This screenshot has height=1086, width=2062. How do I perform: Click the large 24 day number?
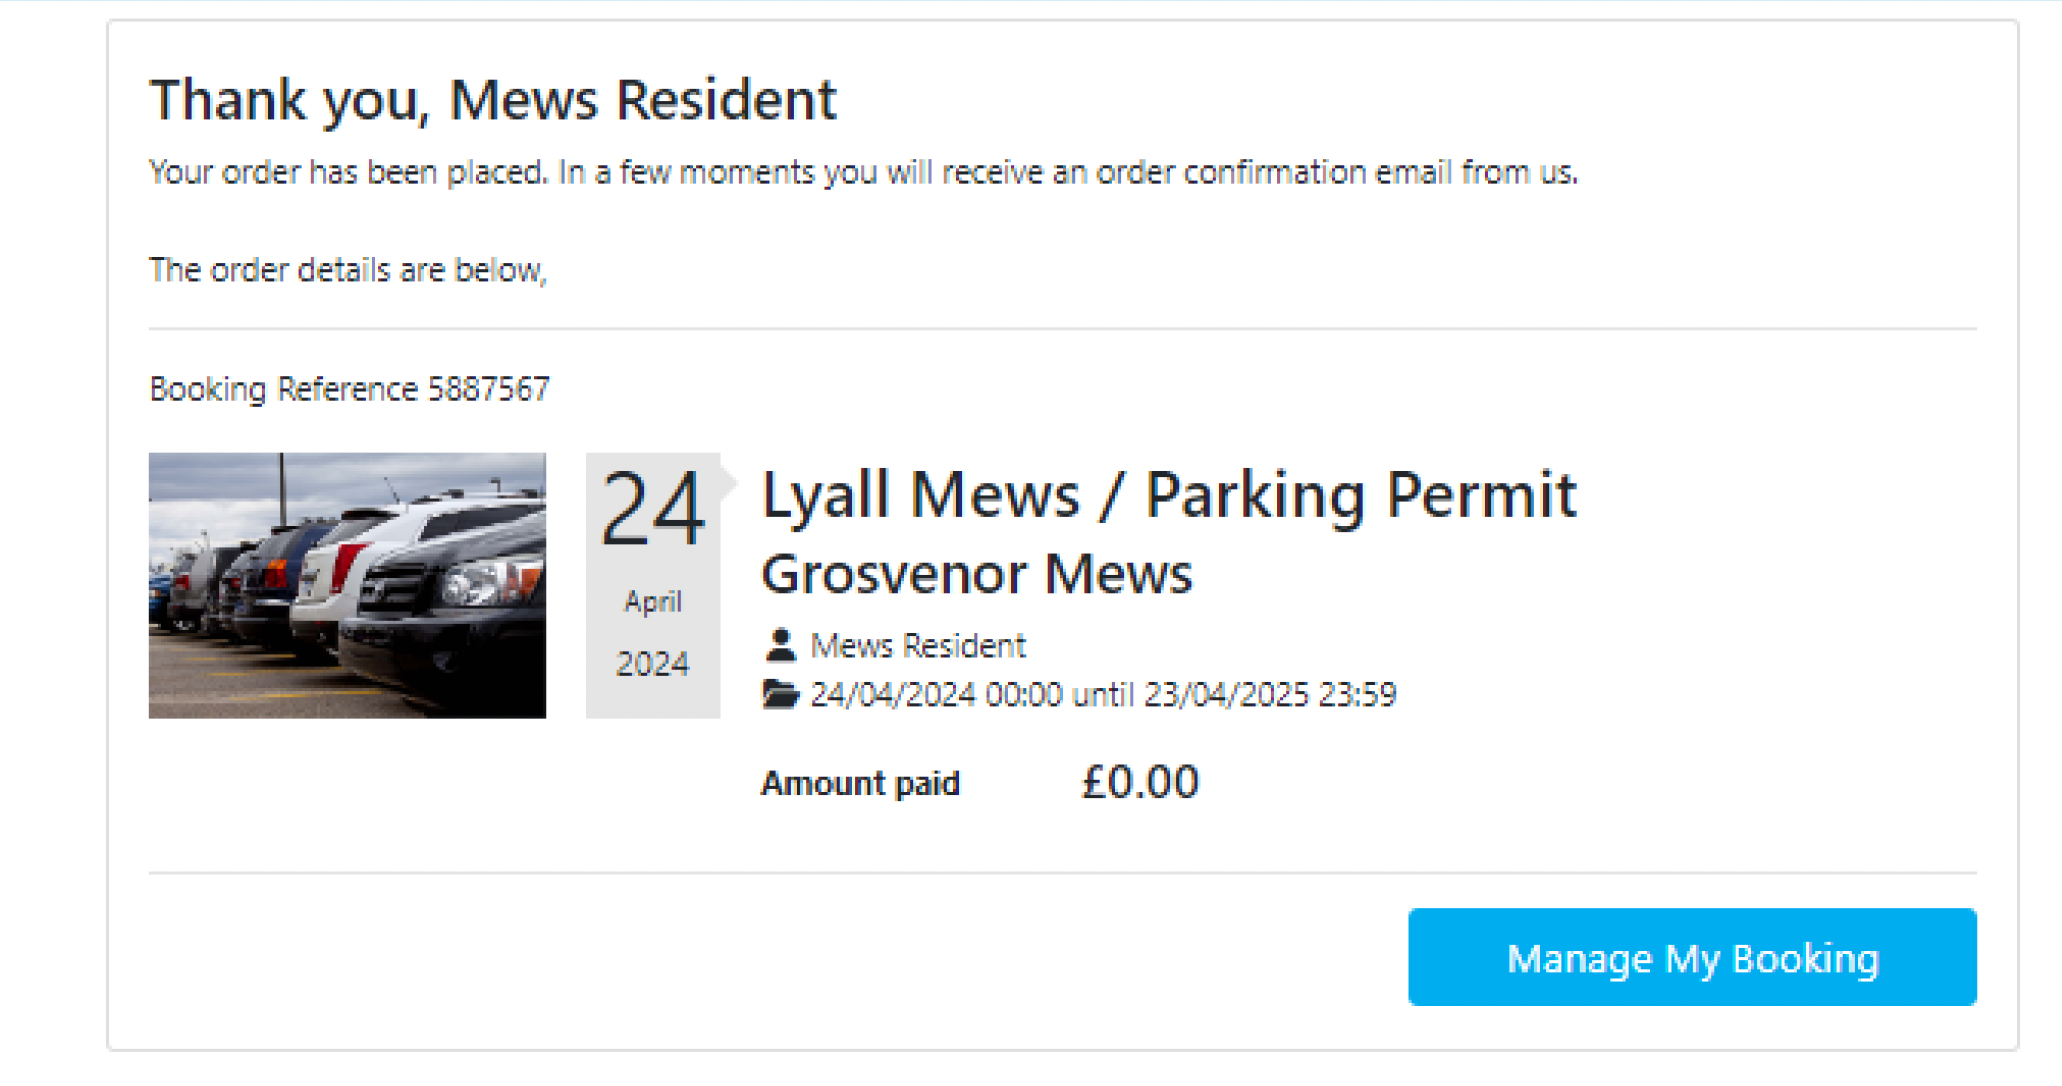[x=653, y=509]
